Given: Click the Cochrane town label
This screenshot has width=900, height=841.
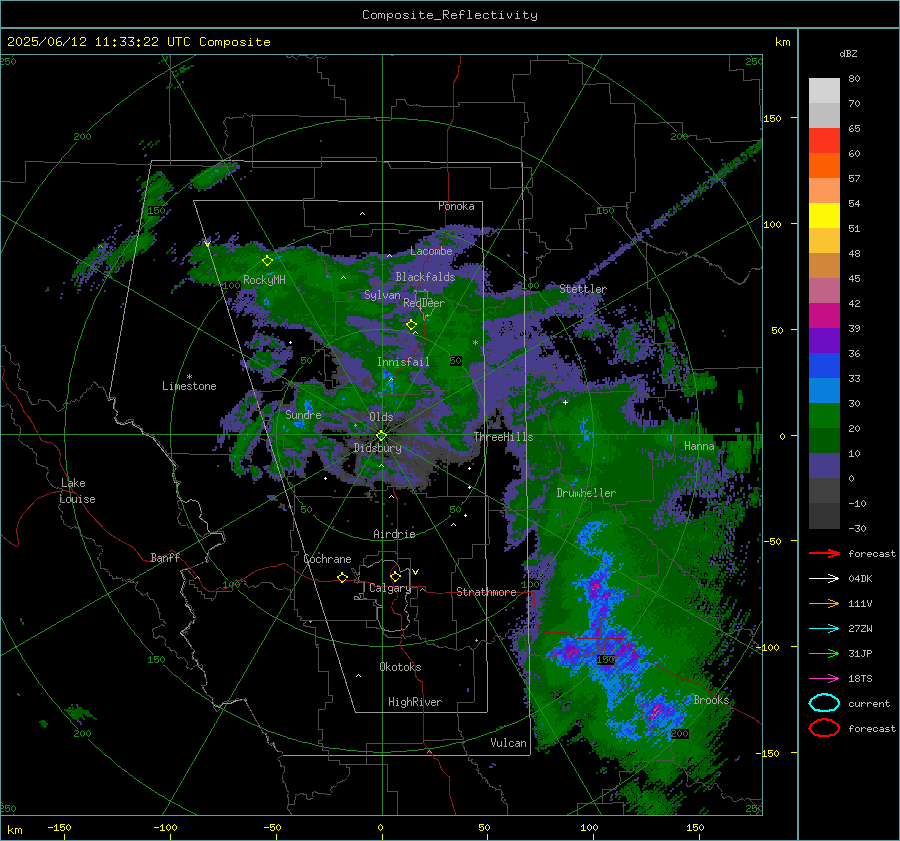Looking at the screenshot, I should pyautogui.click(x=327, y=559).
